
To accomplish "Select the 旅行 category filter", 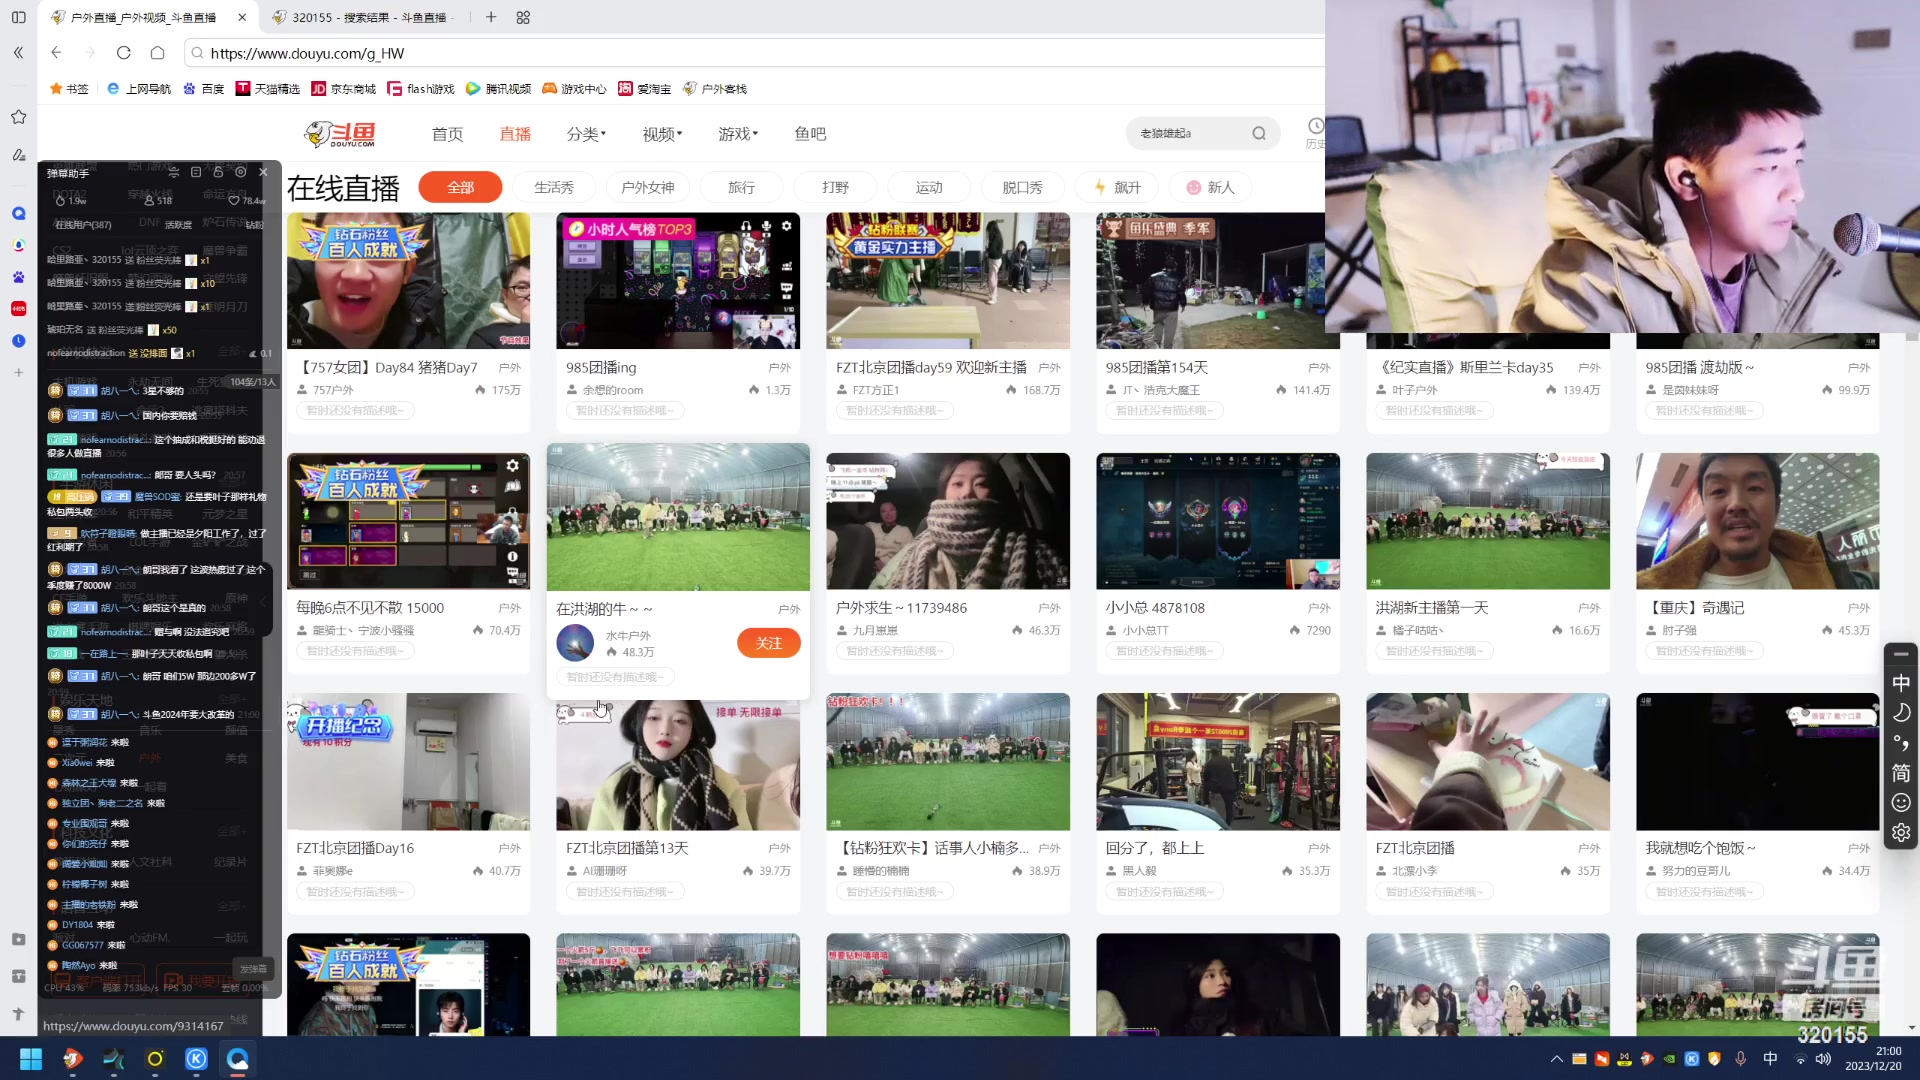I will tap(742, 187).
